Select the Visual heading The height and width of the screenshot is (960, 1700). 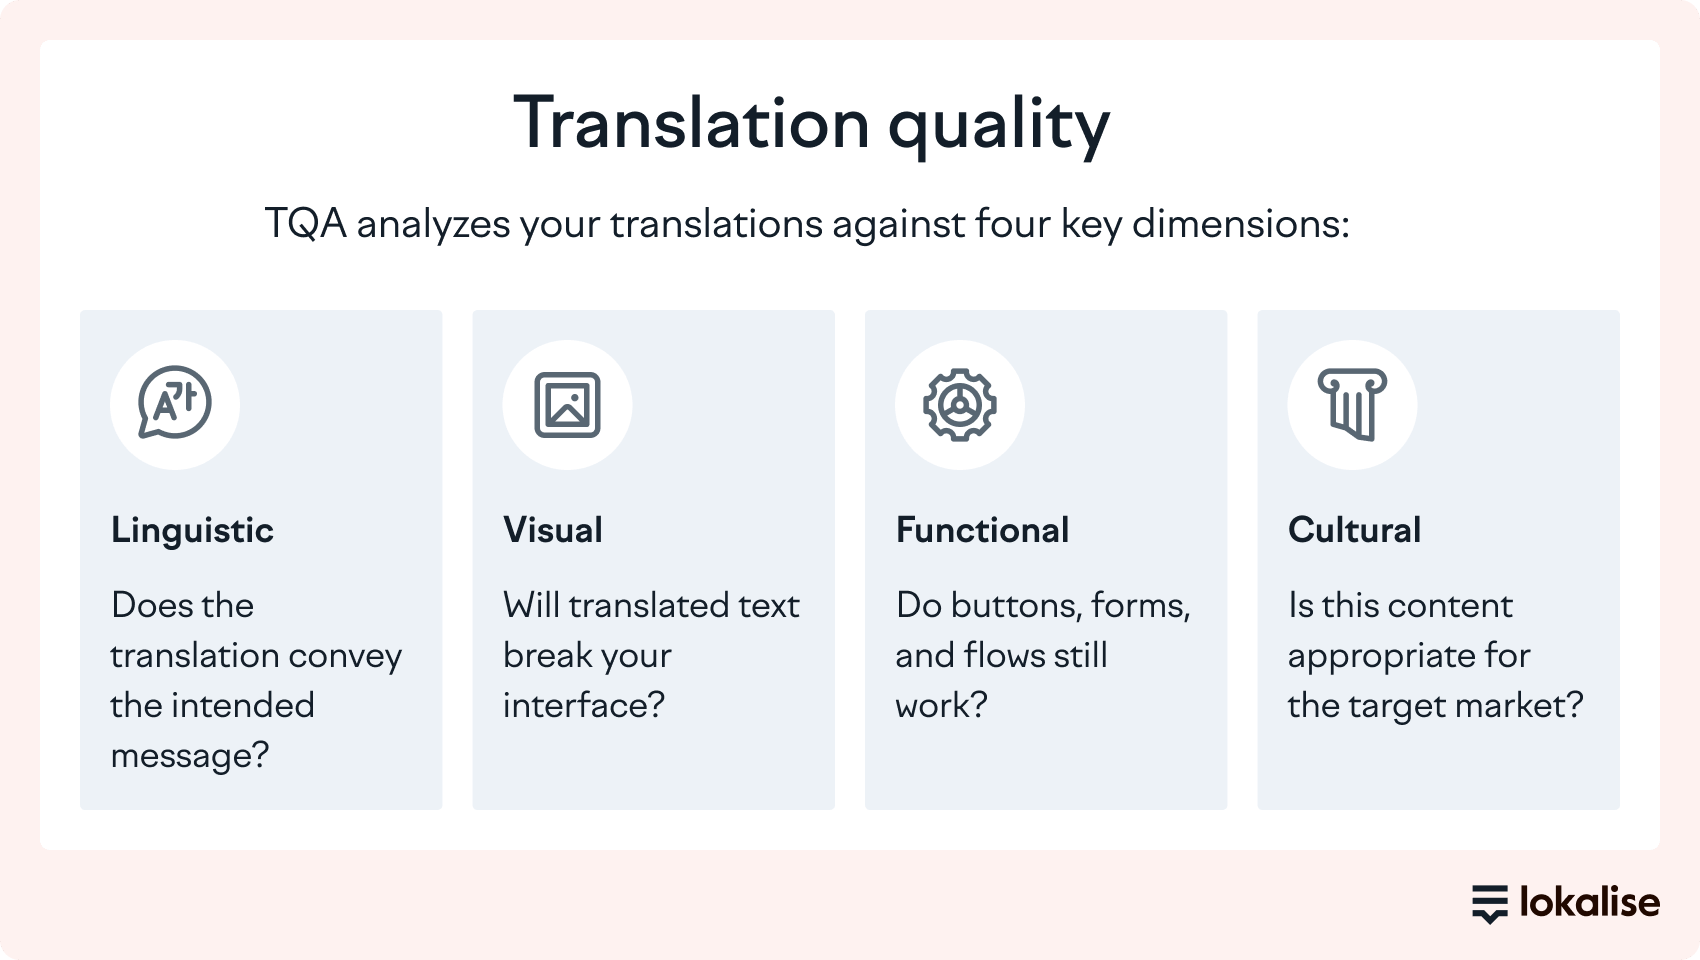click(553, 530)
